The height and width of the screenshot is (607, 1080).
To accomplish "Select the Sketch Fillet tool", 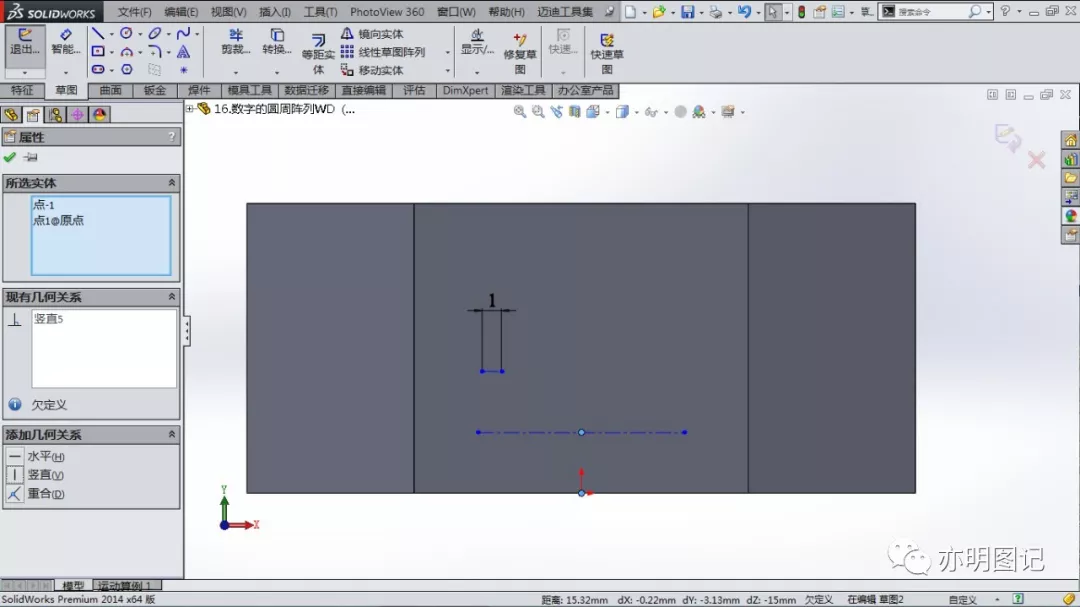I will click(154, 52).
